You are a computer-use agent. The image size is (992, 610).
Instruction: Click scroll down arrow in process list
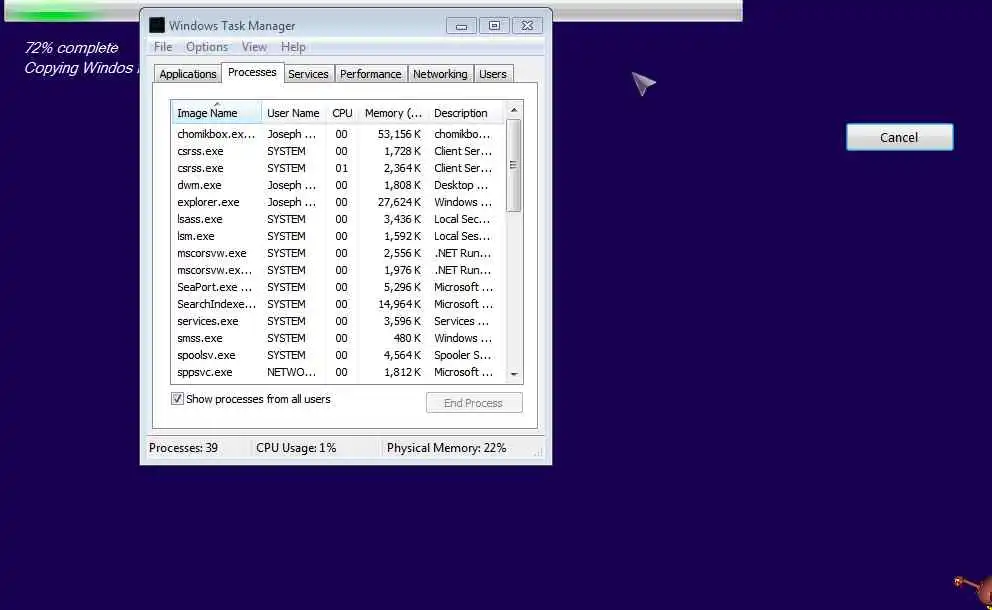(x=514, y=374)
